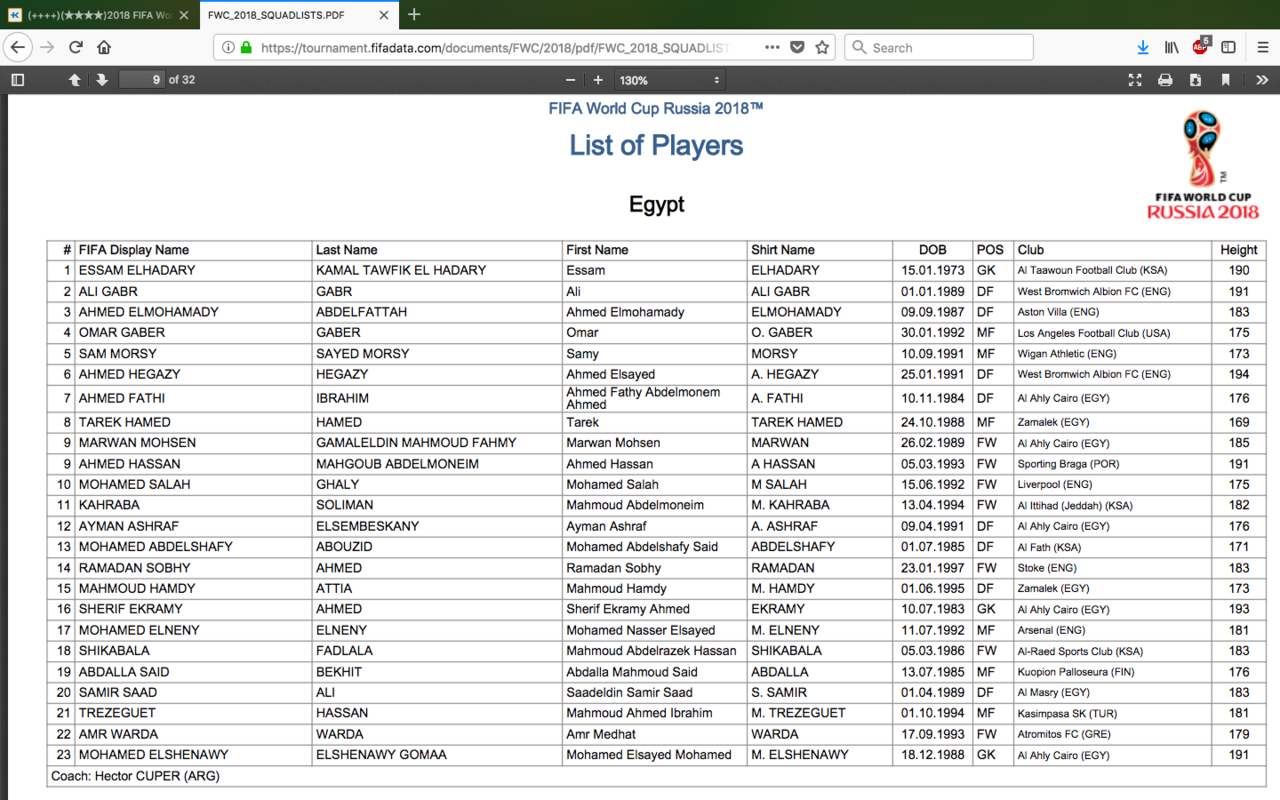1280x800 pixels.
Task: Click DOB 23.01.1997
Action: [x=933, y=567]
